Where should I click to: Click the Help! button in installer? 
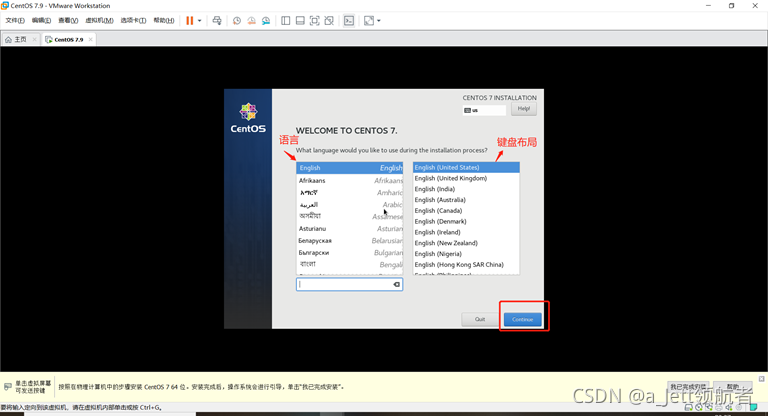[524, 109]
